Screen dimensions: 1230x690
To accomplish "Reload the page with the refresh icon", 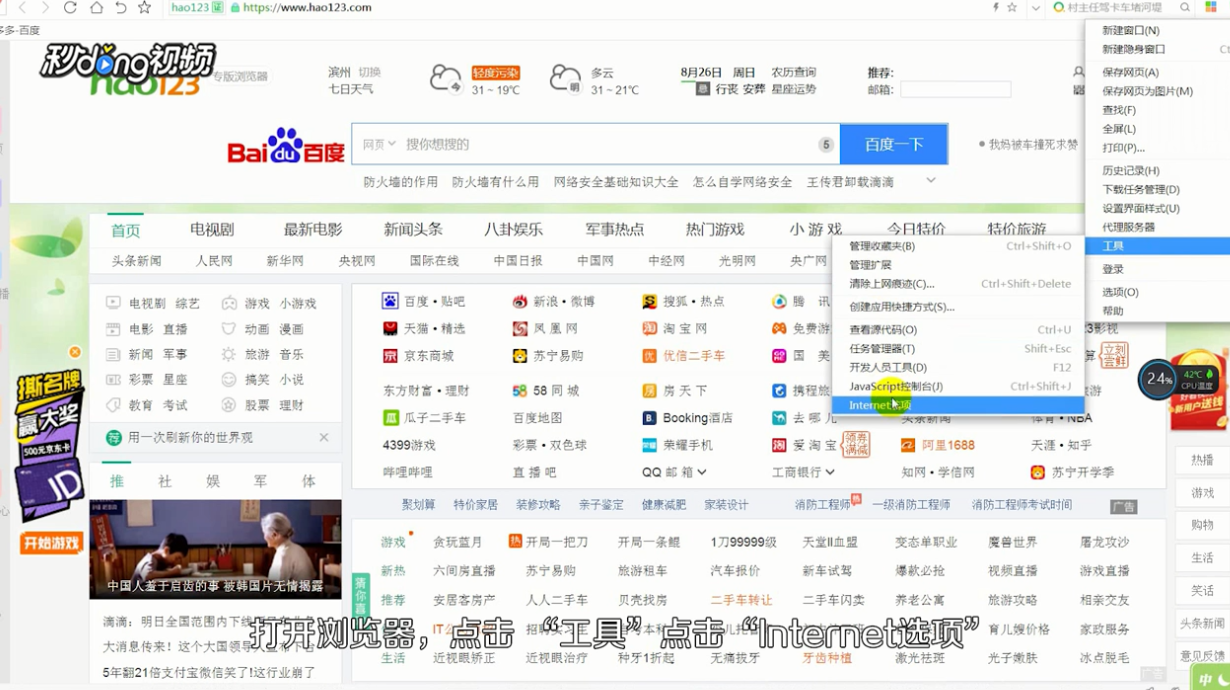I will tap(70, 8).
